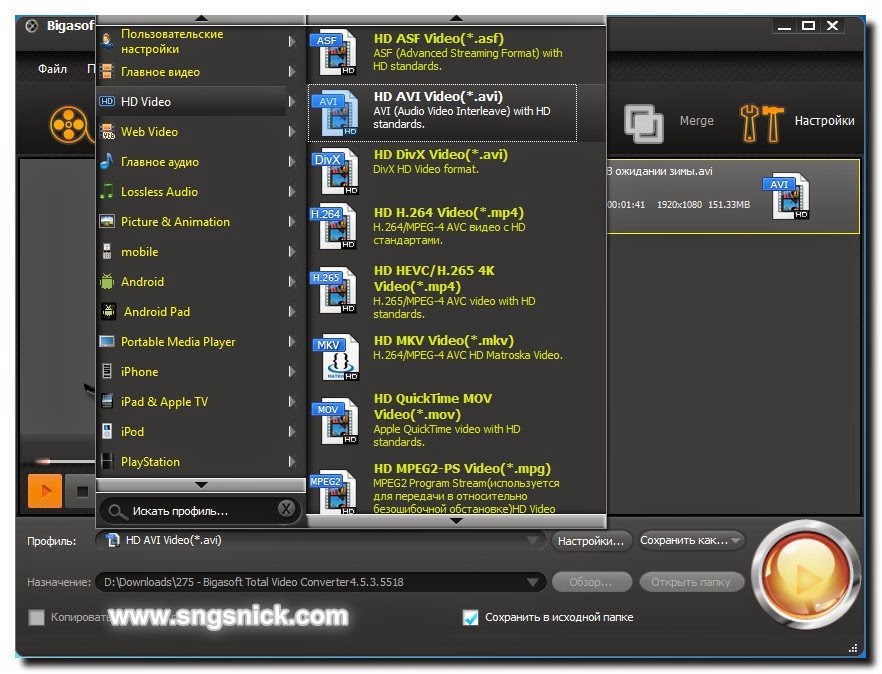Click the search magnifier icon in profile search
This screenshot has height=674, width=882.
click(x=118, y=512)
